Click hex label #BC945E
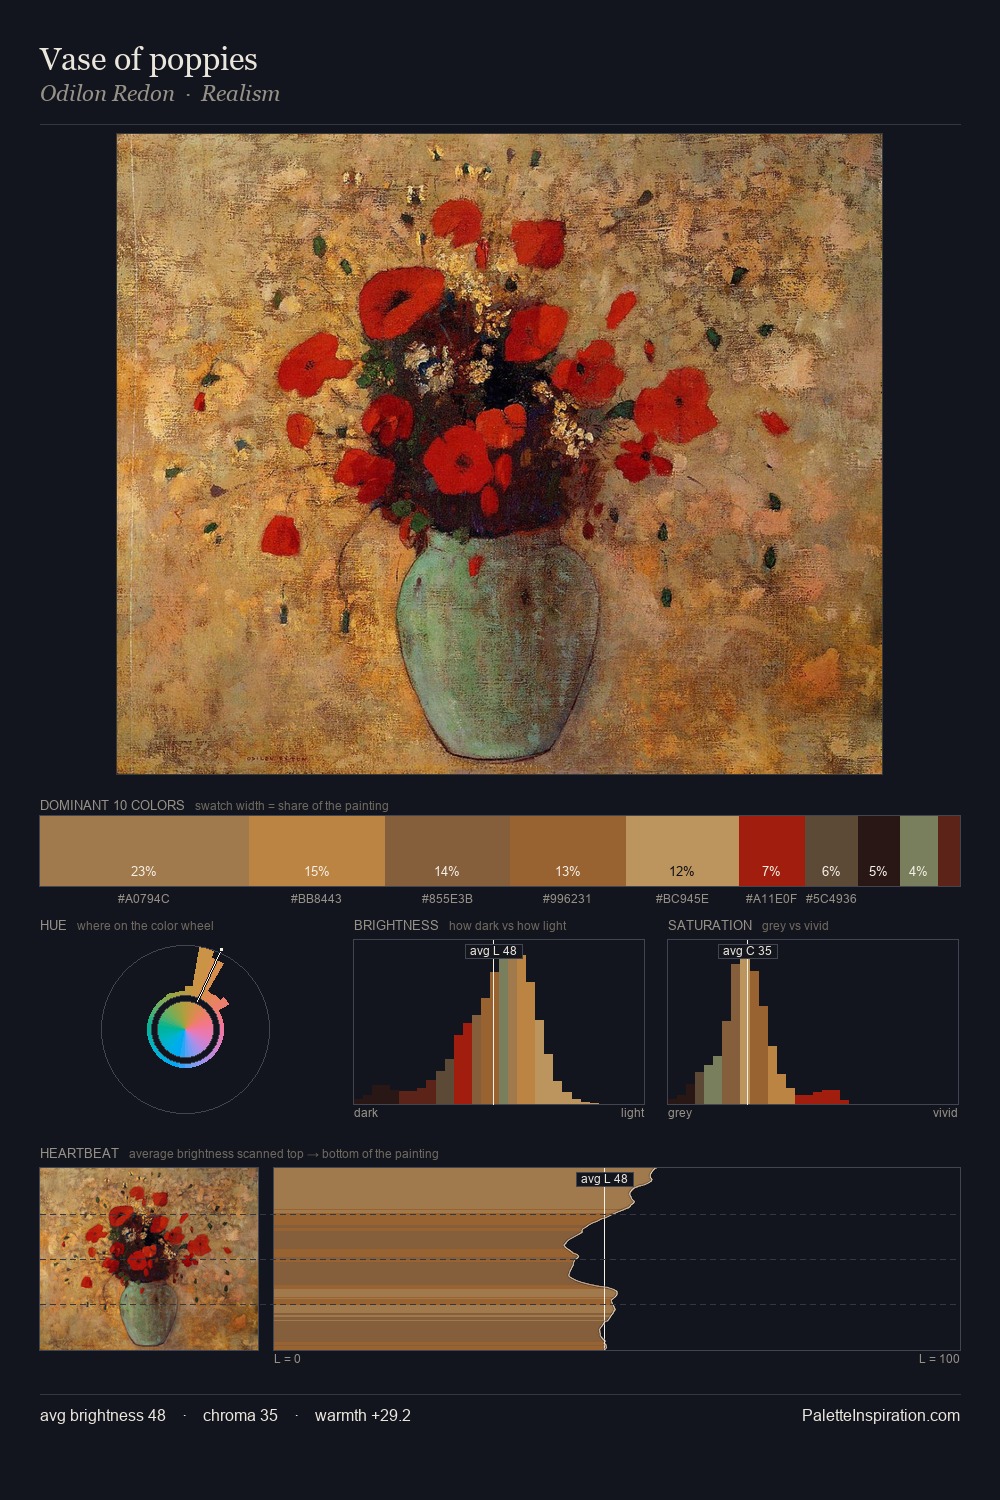1000x1500 pixels. click(x=682, y=899)
